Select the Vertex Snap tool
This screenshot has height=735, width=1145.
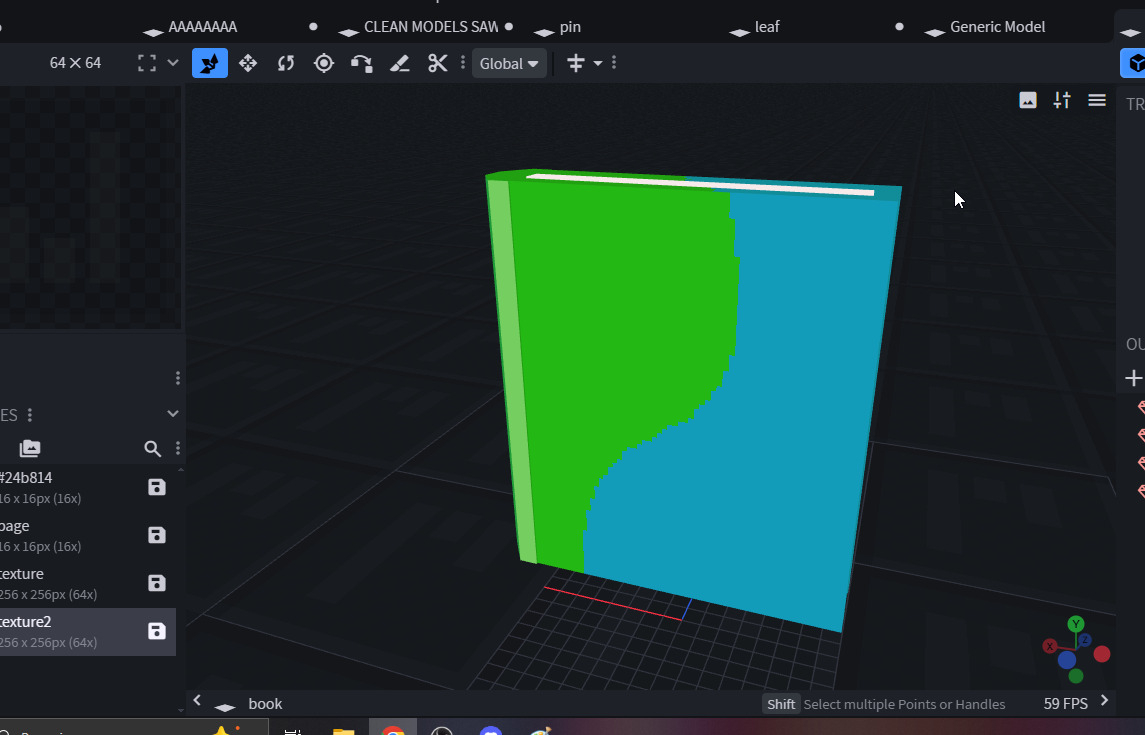(361, 63)
